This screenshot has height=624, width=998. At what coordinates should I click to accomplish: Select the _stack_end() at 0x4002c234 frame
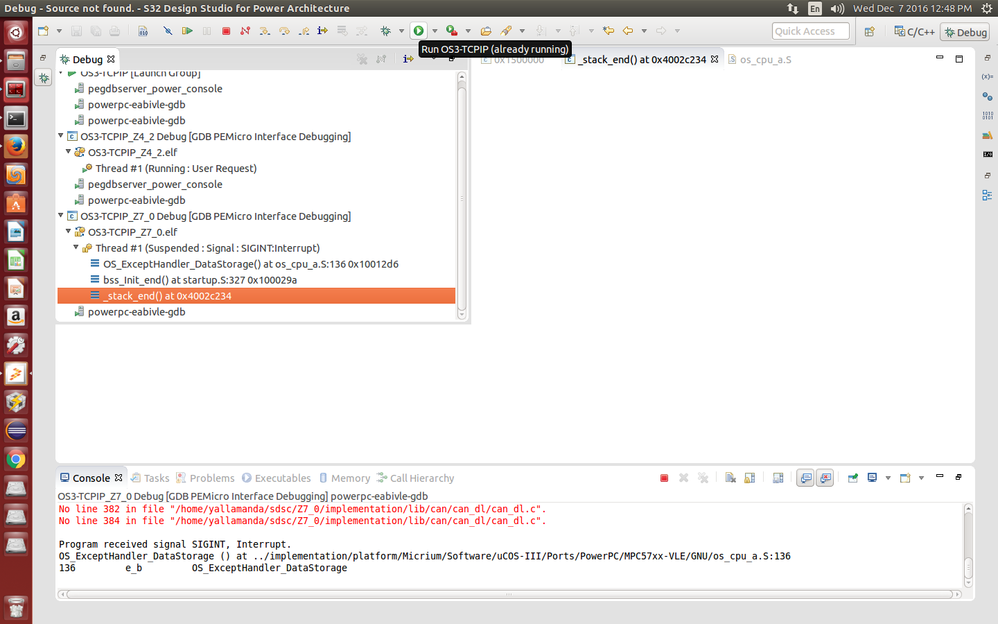257,295
